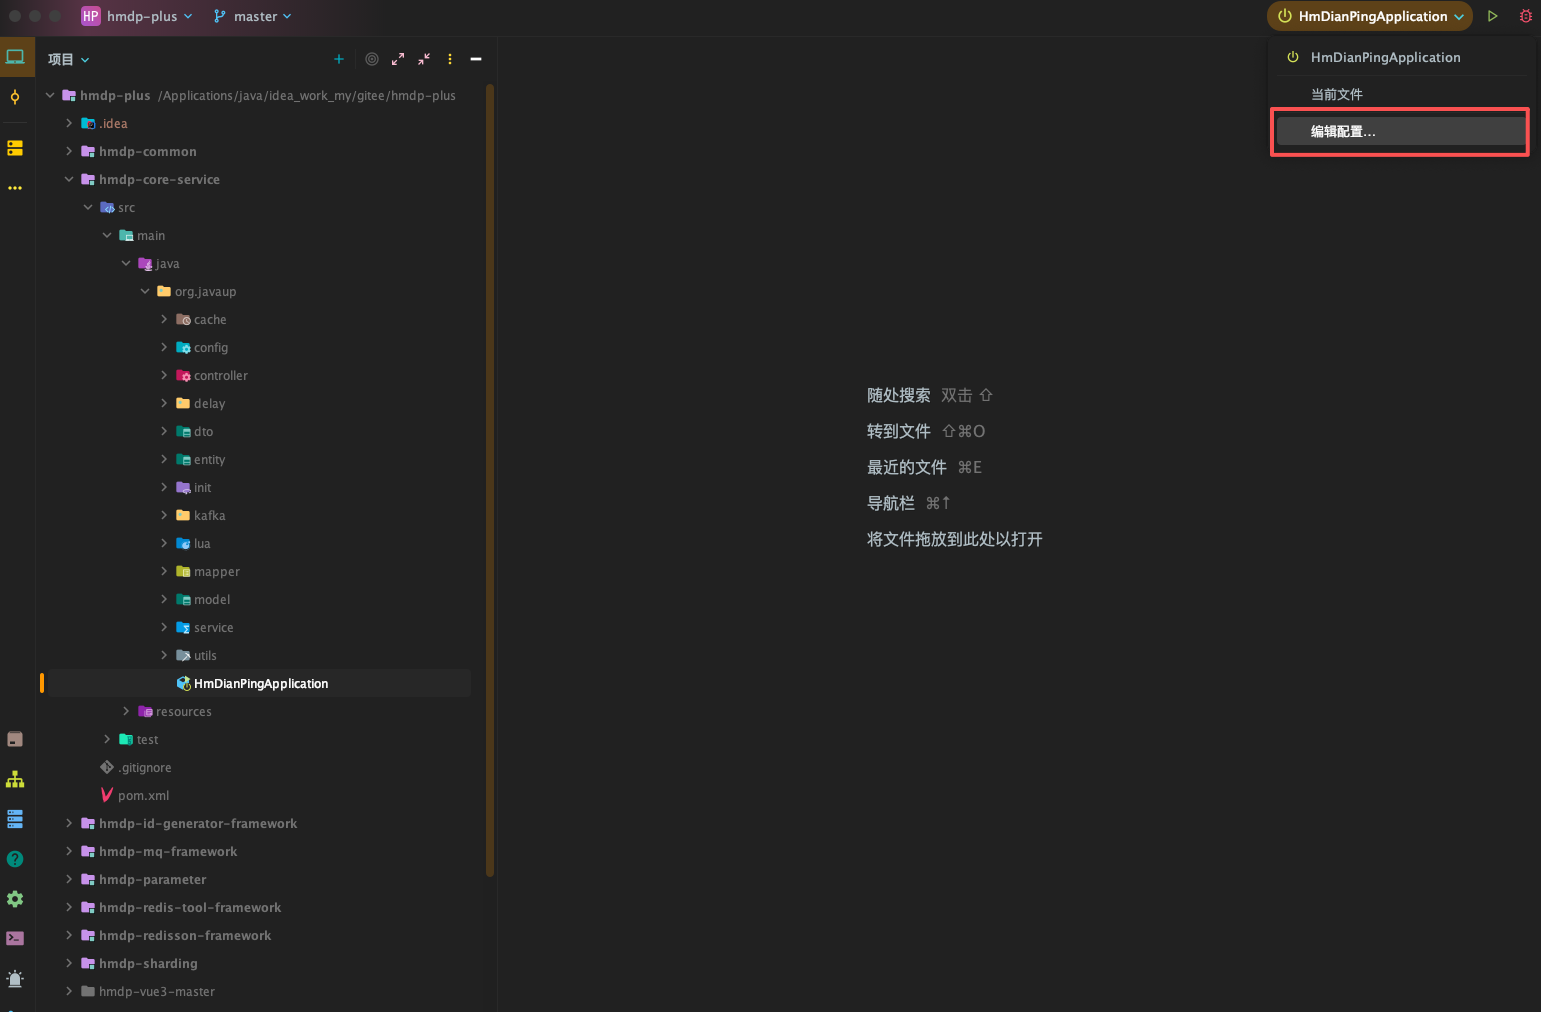The height and width of the screenshot is (1012, 1541).
Task: Click the locate target icon in project panel
Action: click(x=372, y=59)
